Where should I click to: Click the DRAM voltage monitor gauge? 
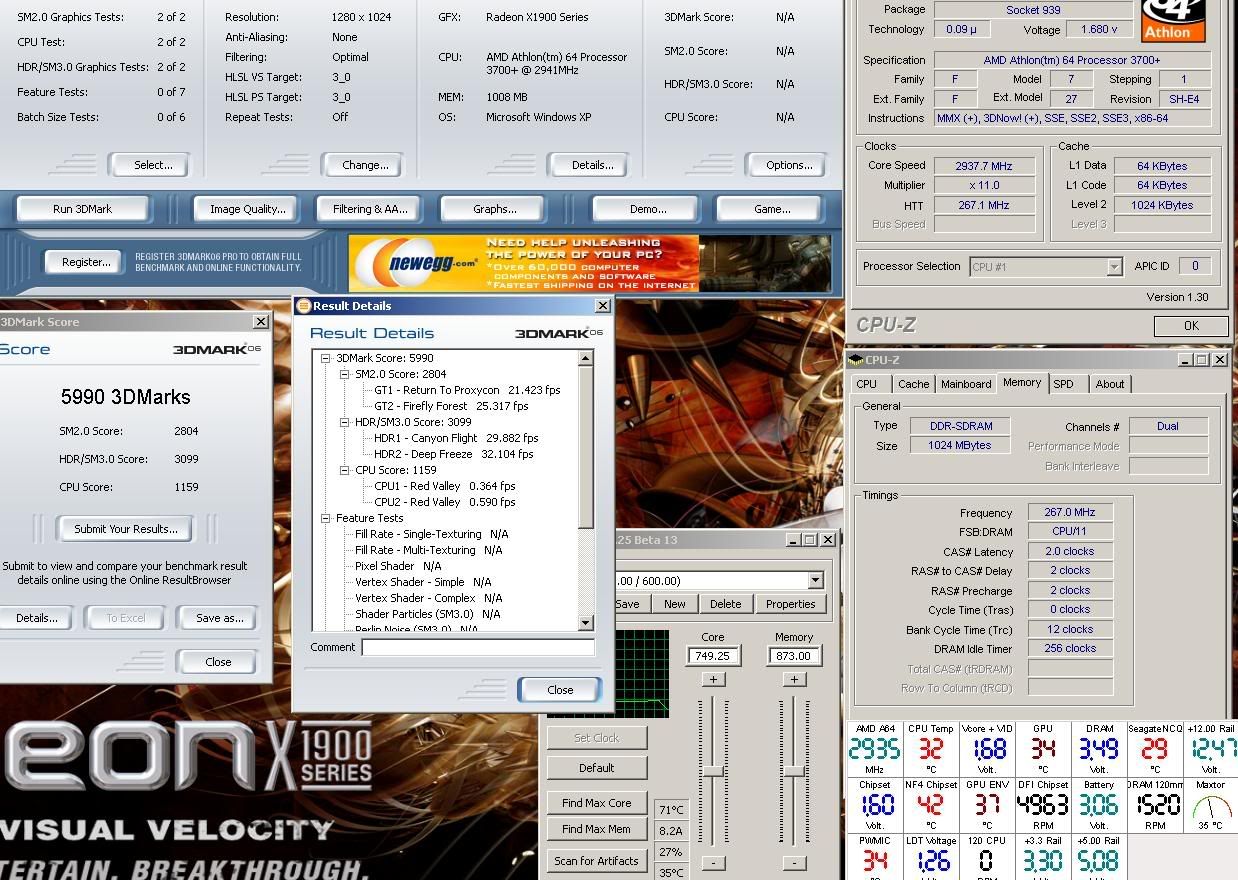point(1099,749)
